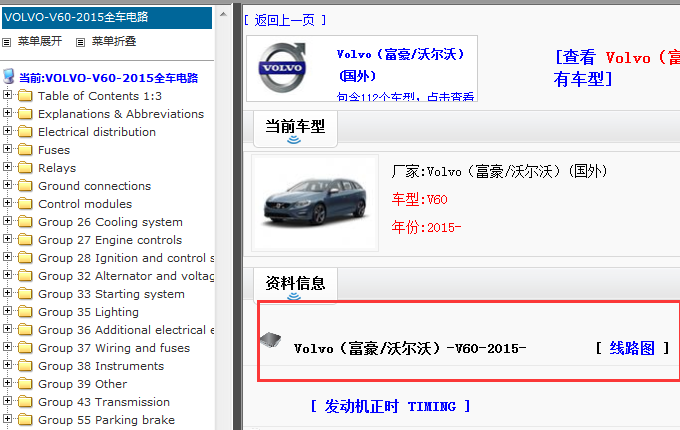Click the Volvo logo image

282,68
